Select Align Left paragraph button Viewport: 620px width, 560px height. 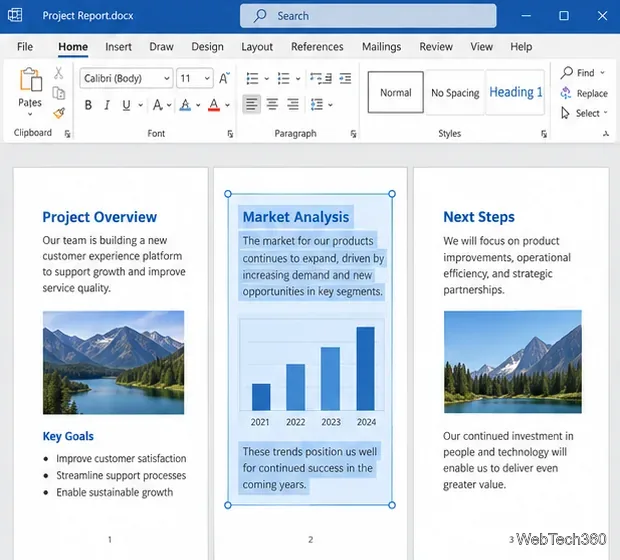coord(251,104)
